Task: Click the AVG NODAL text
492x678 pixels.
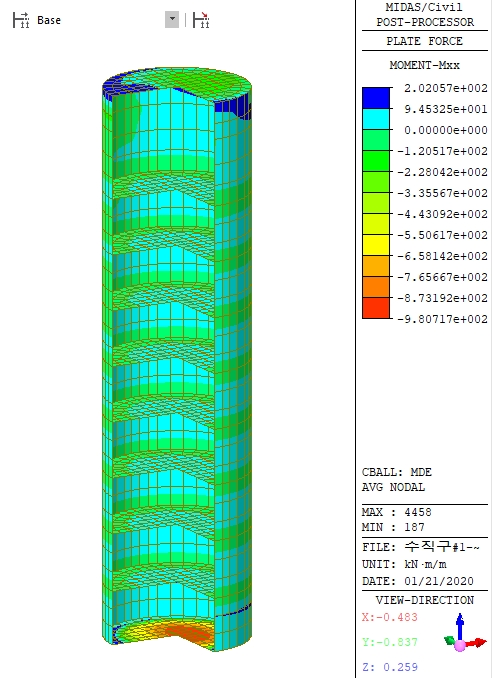Action: (393, 487)
